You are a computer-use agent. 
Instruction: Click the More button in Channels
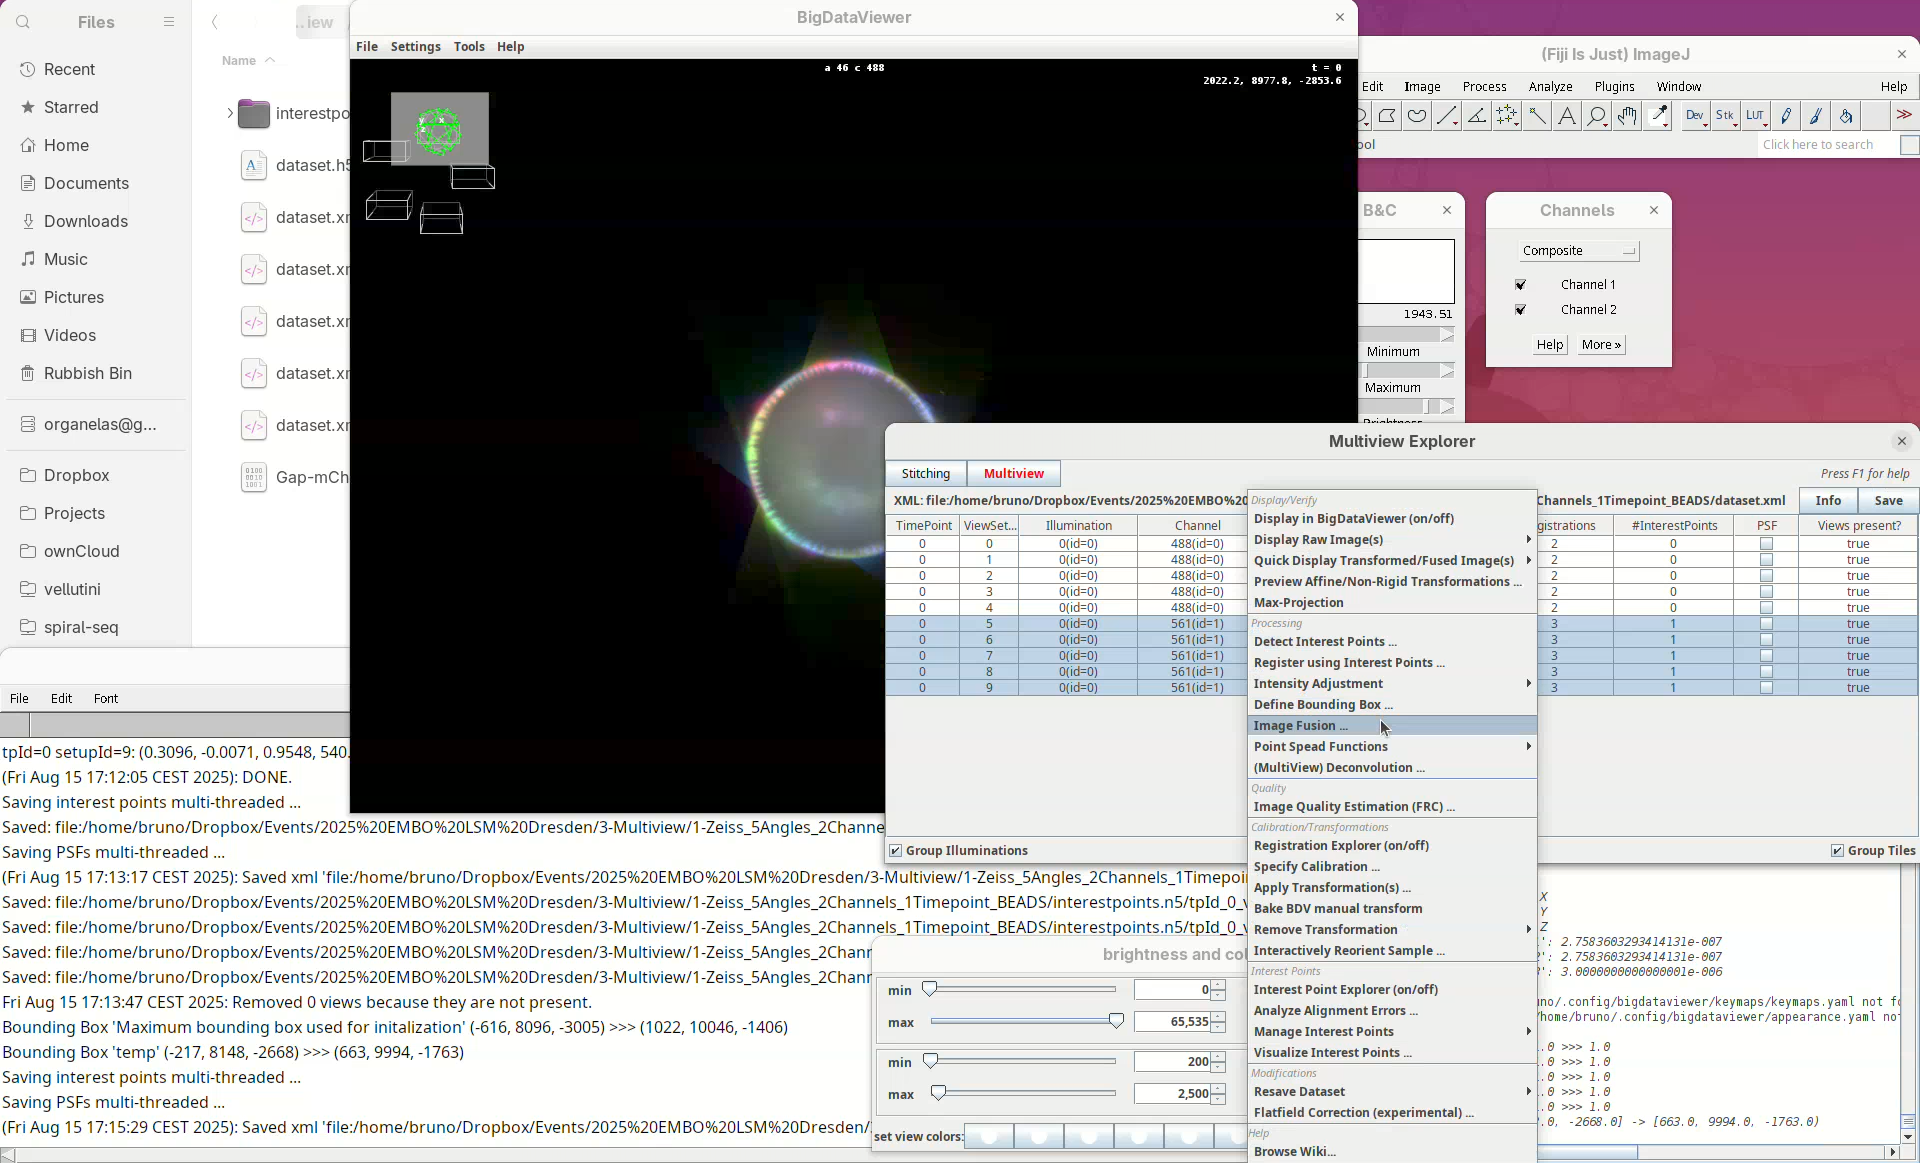coord(1600,345)
